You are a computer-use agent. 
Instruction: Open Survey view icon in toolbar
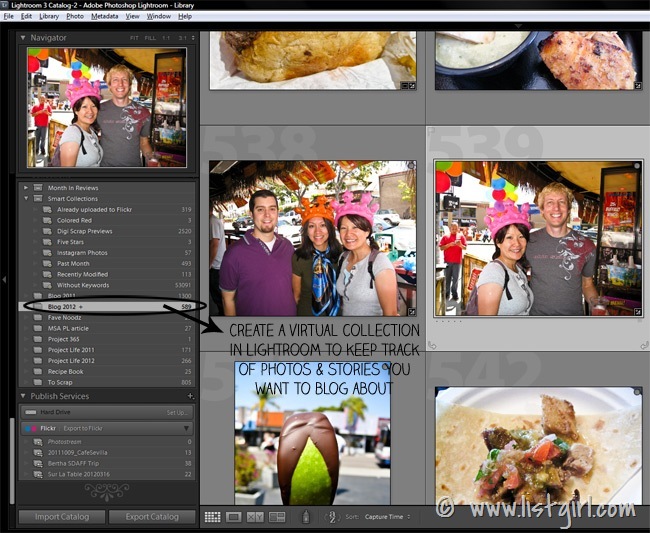[277, 517]
